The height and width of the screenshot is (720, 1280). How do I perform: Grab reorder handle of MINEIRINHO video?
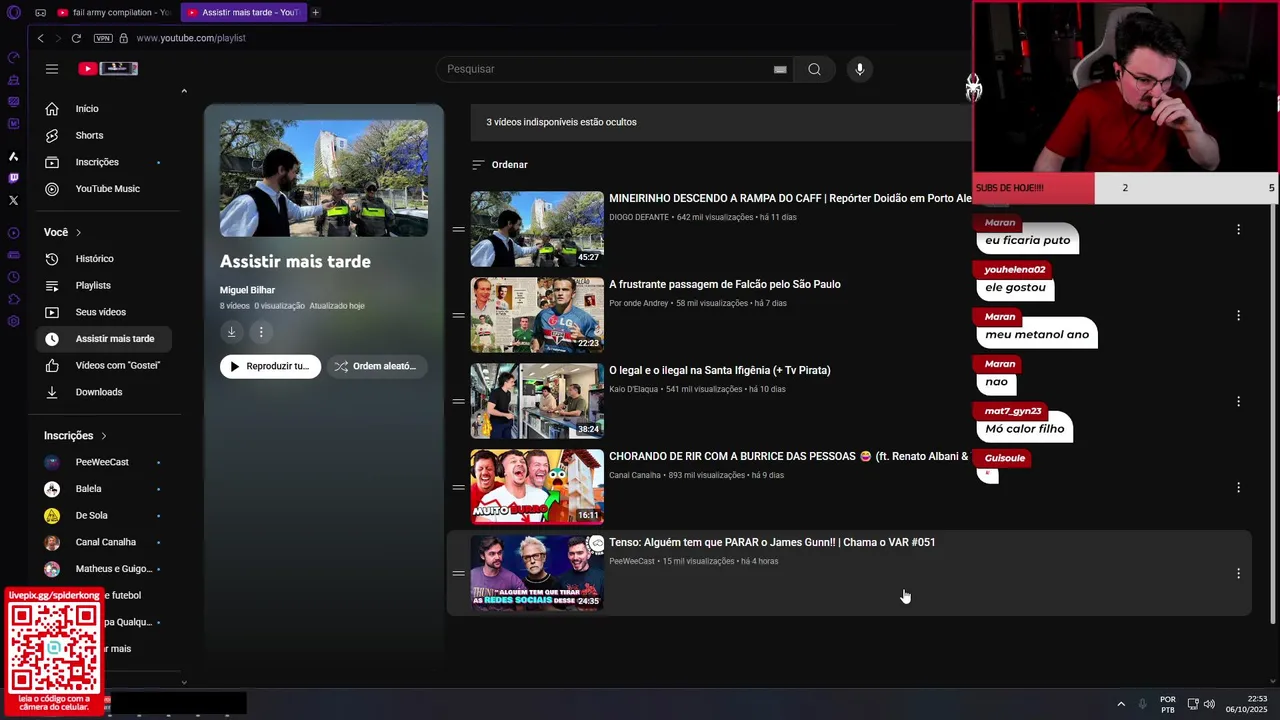[x=458, y=229]
